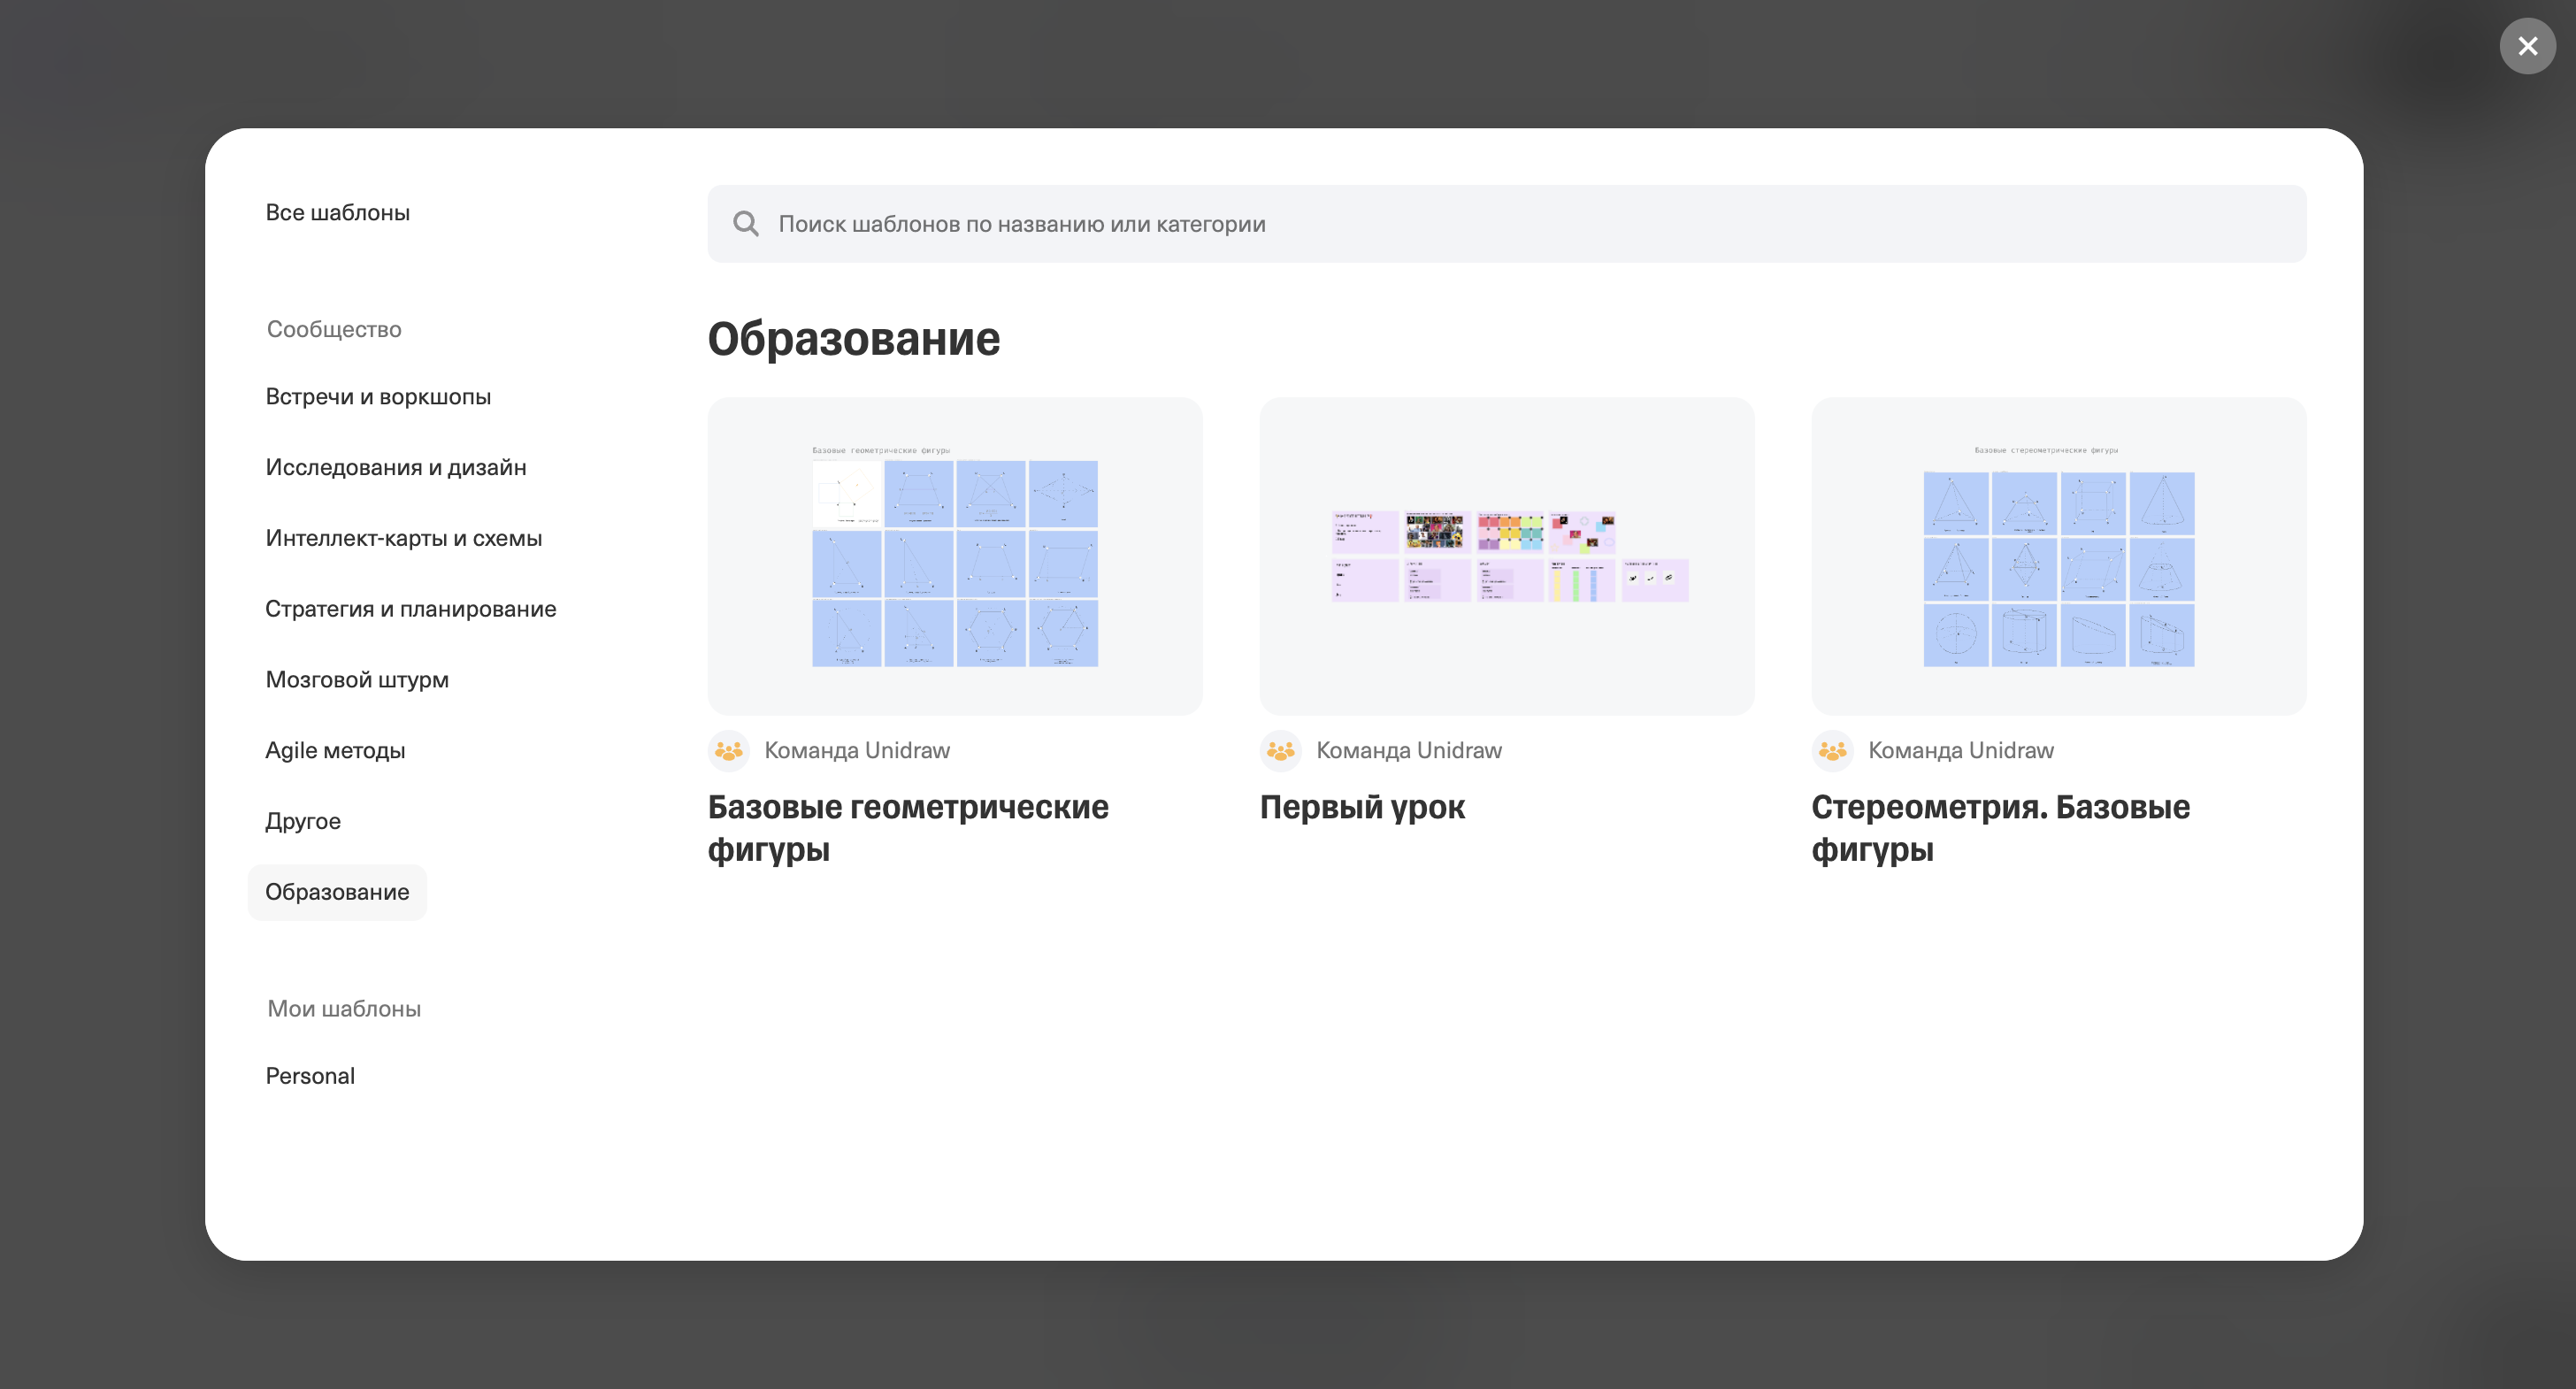
Task: Select the Другое category
Action: [303, 820]
